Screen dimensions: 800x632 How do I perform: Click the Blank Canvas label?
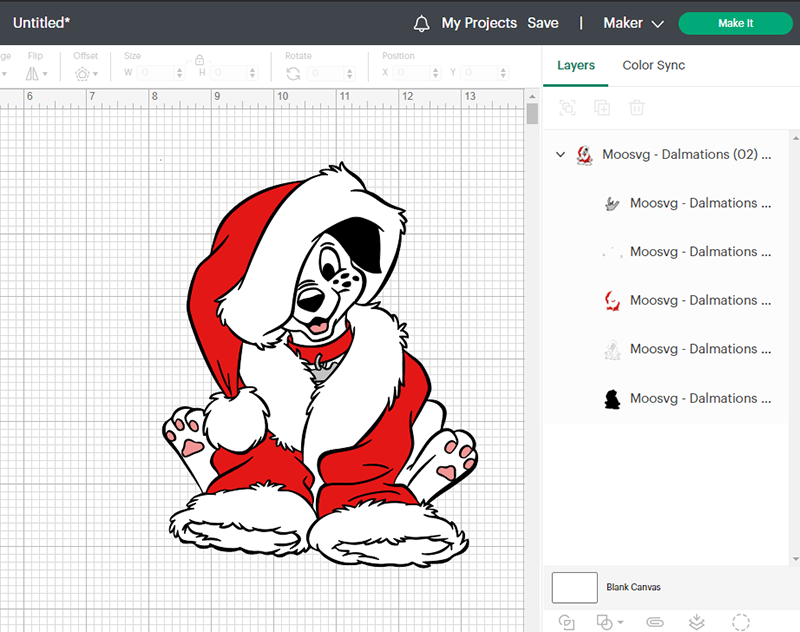tap(633, 587)
